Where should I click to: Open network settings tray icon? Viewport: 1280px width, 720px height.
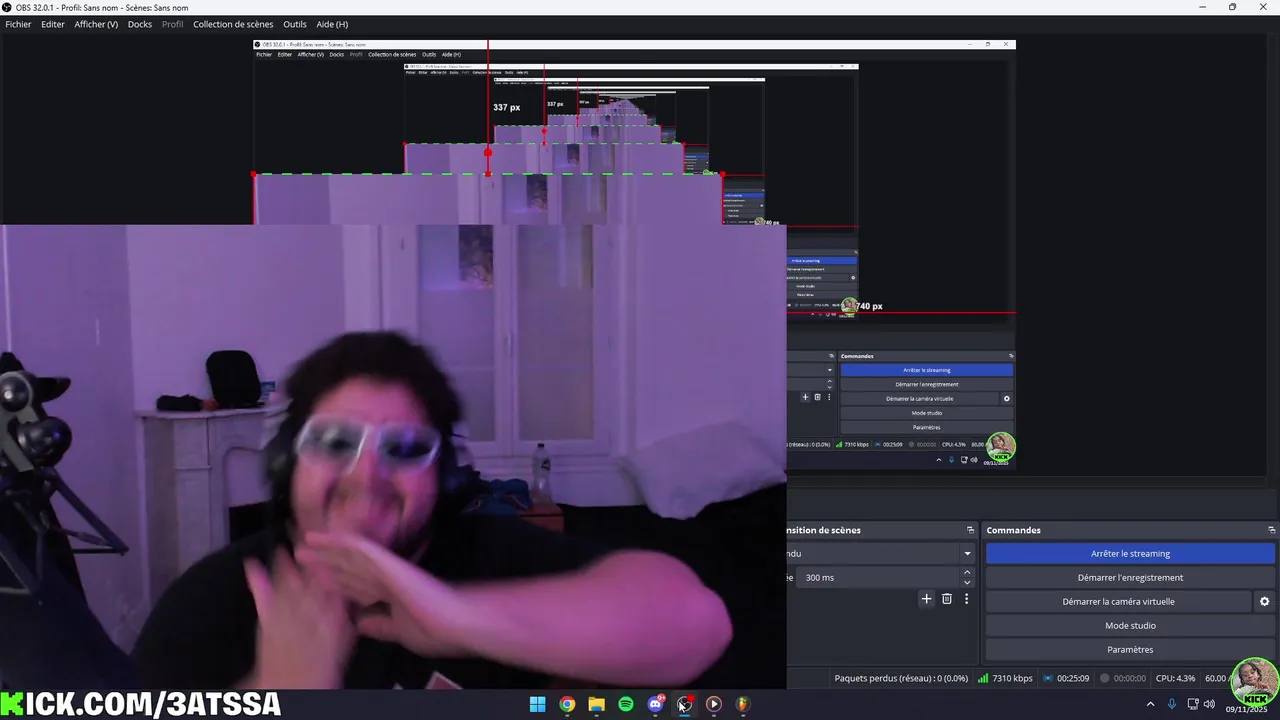1193,704
